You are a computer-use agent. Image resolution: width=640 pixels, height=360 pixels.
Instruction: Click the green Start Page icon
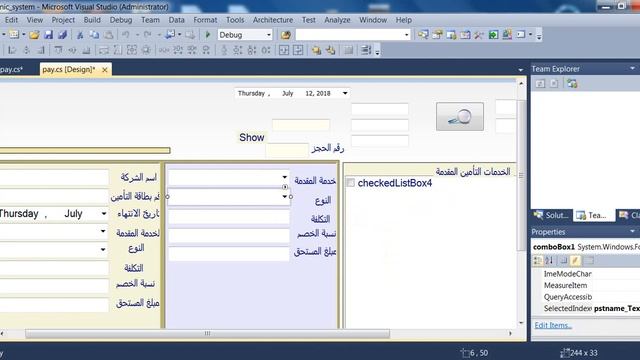tap(493, 35)
